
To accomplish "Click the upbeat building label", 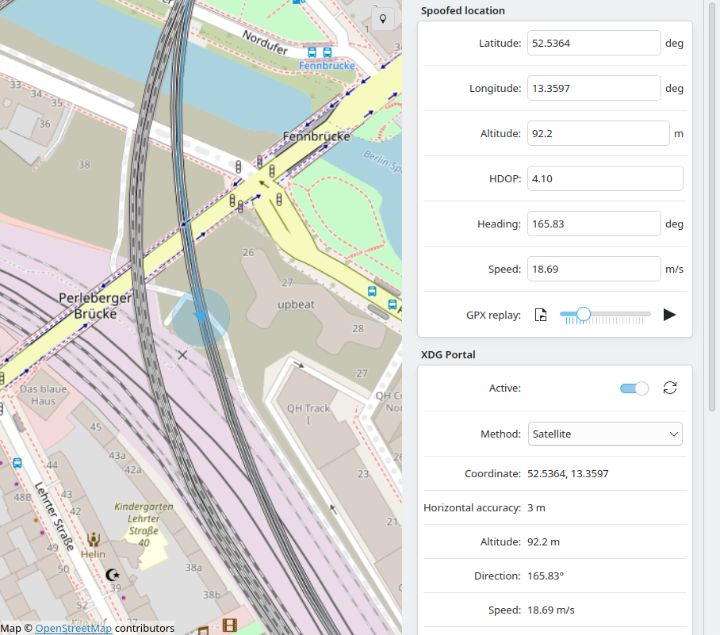I will coord(296,304).
